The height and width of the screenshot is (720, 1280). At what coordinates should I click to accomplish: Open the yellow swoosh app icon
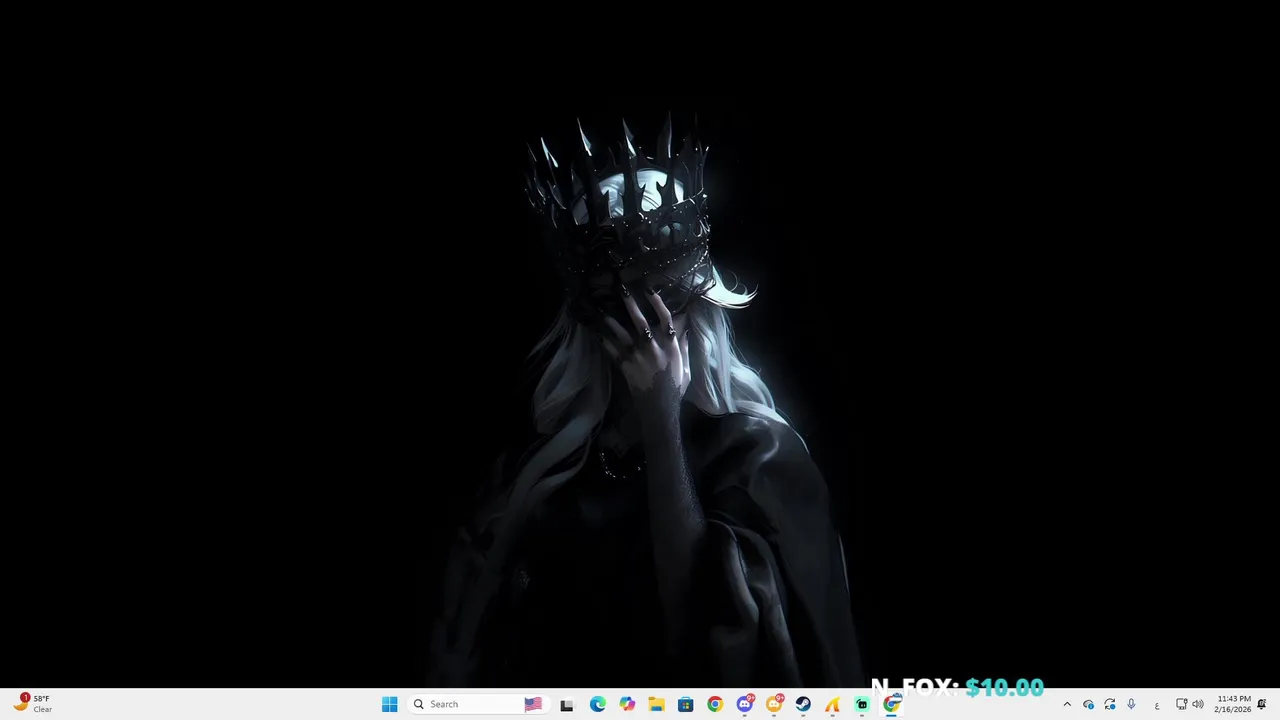coord(832,704)
